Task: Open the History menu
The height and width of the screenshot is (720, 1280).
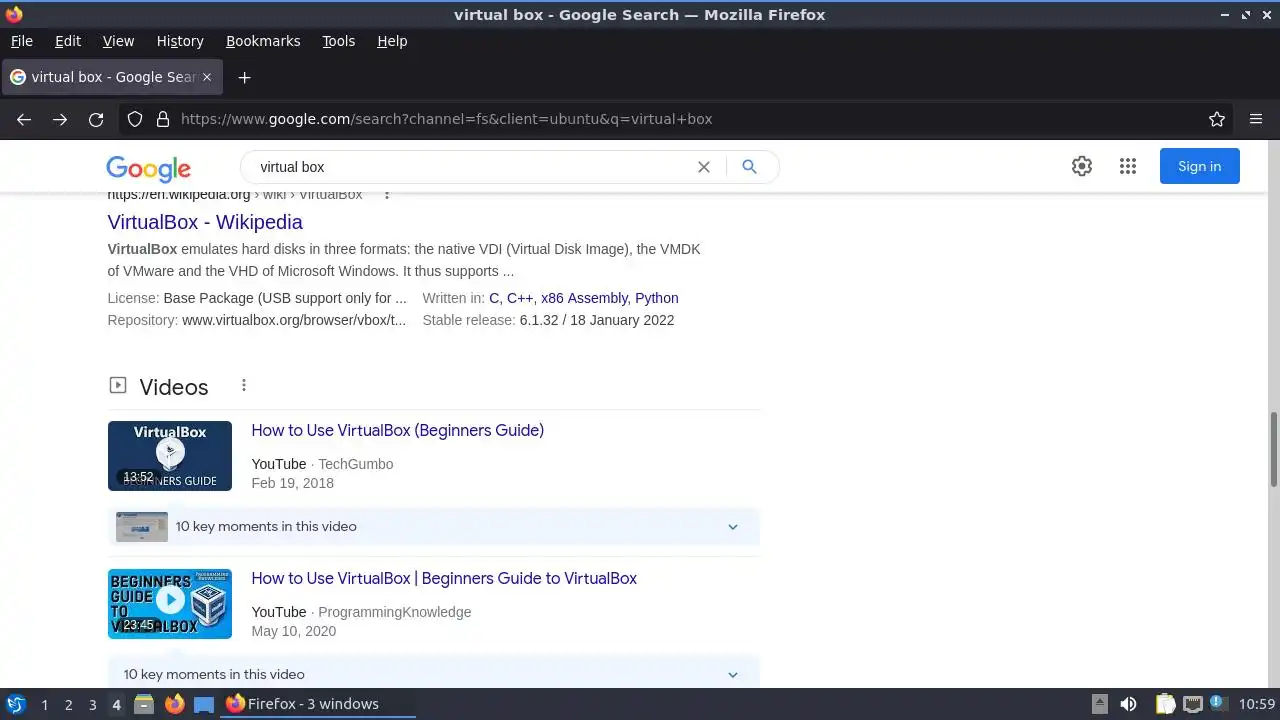Action: (x=180, y=41)
